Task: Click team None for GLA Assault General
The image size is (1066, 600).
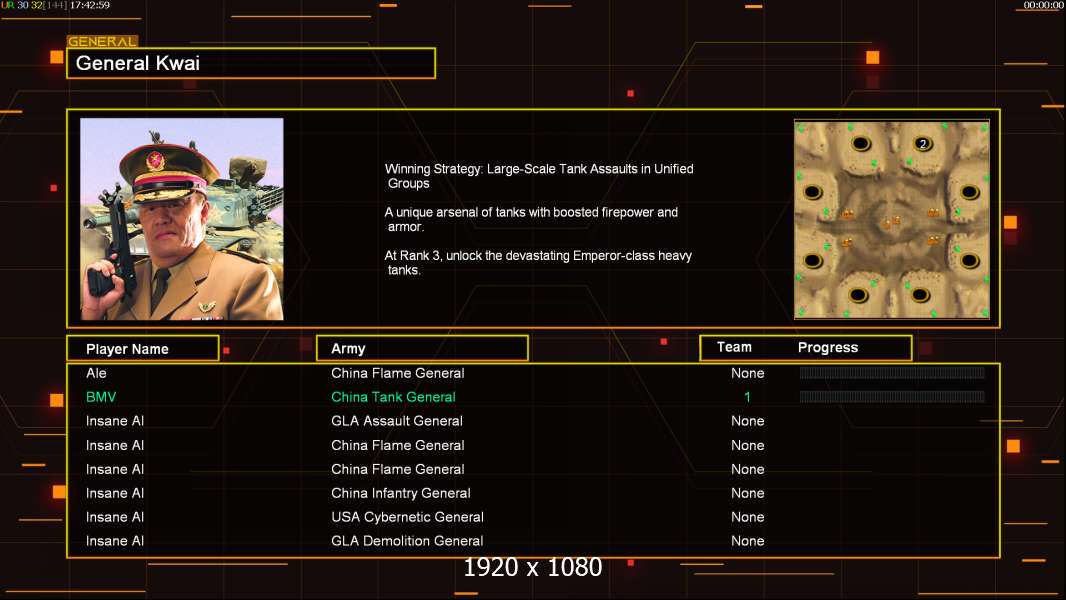Action: click(747, 421)
